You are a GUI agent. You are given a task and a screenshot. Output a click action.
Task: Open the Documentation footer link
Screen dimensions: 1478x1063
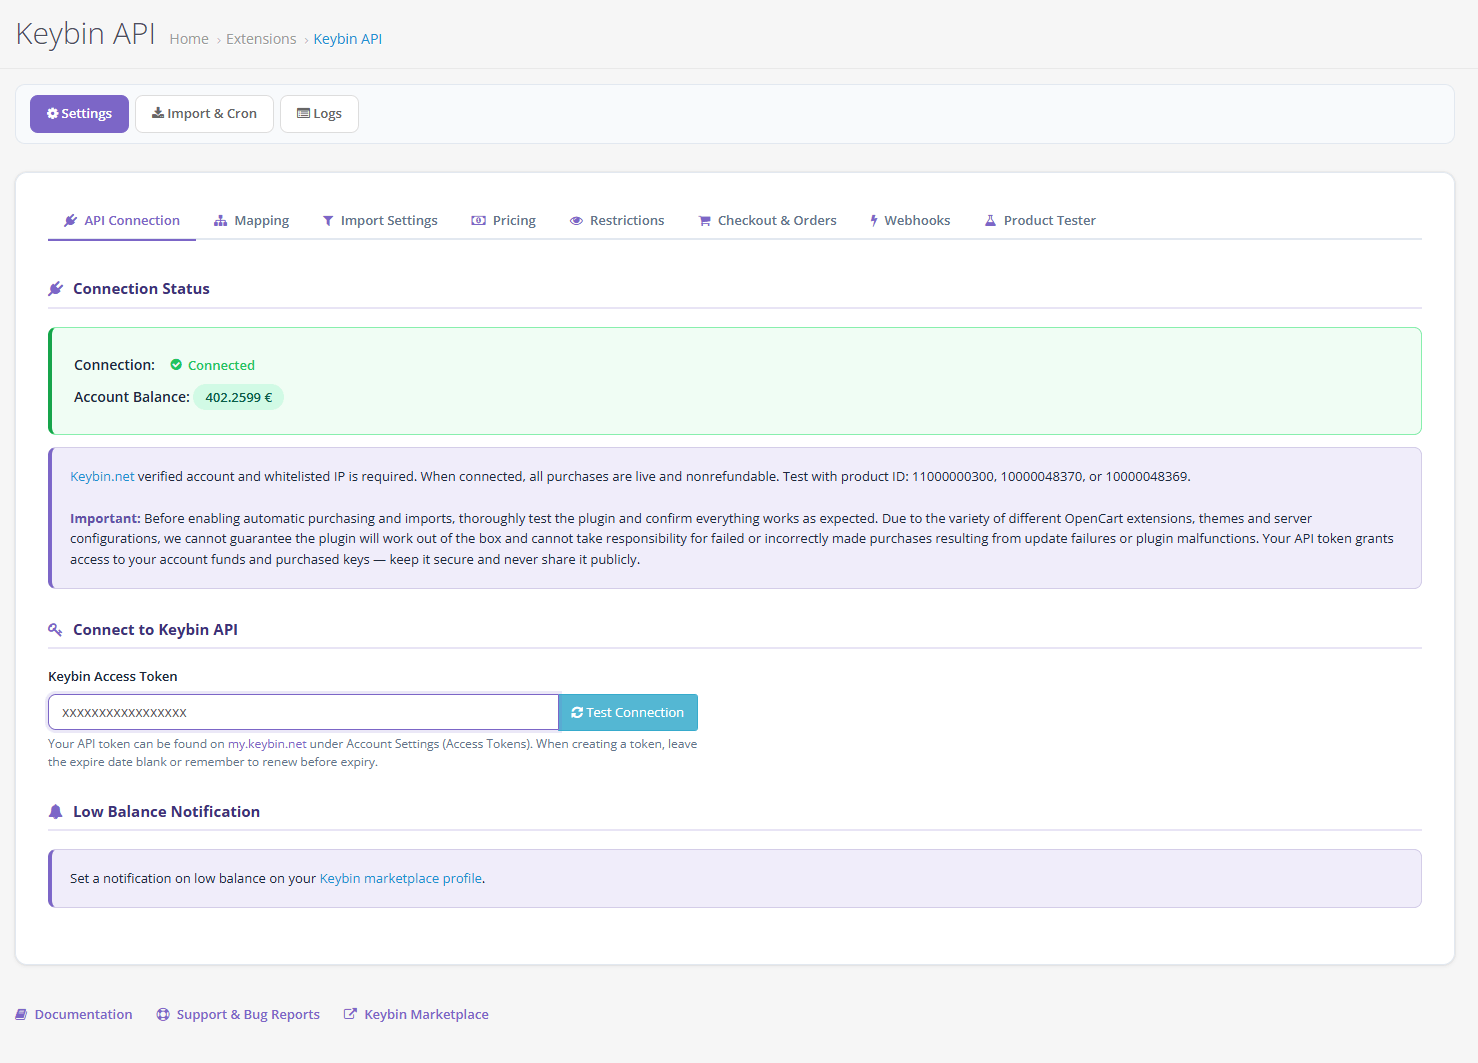click(83, 1015)
